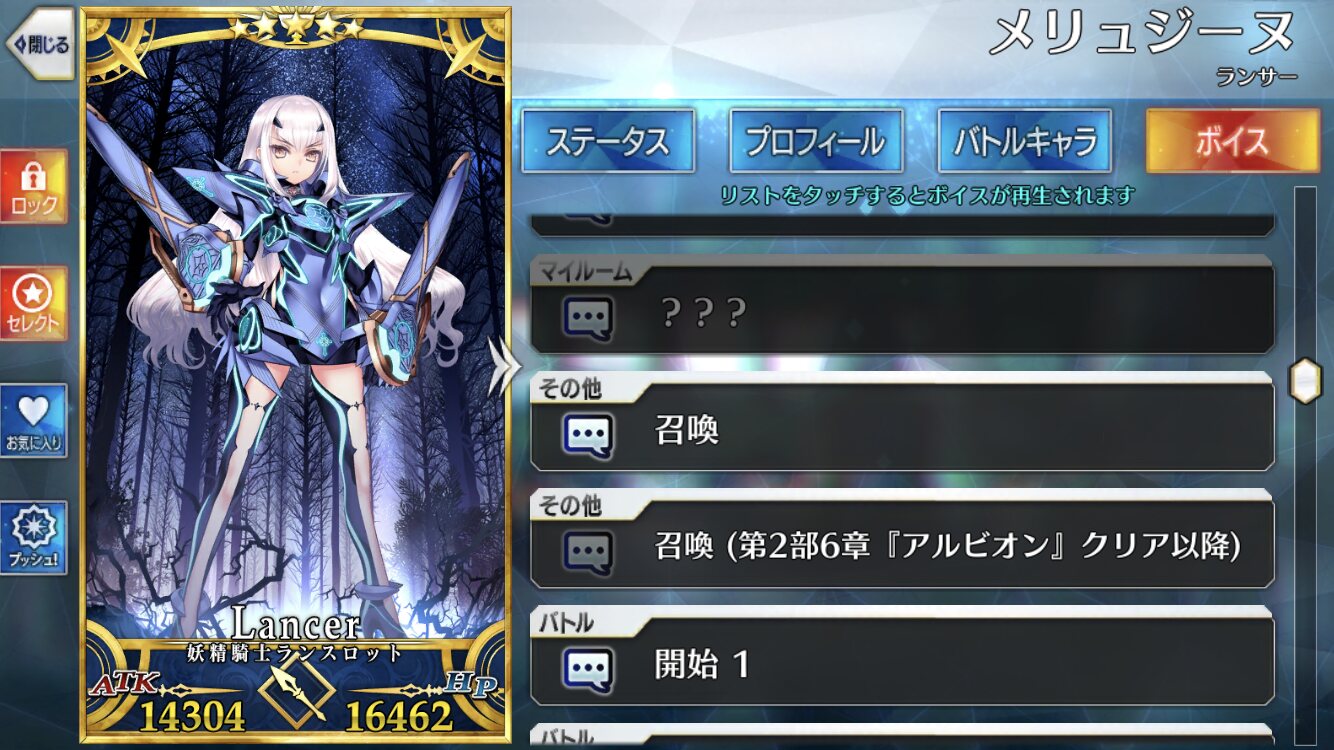Toggle the お気に入り favorite heart button
The height and width of the screenshot is (750, 1334).
[34, 421]
